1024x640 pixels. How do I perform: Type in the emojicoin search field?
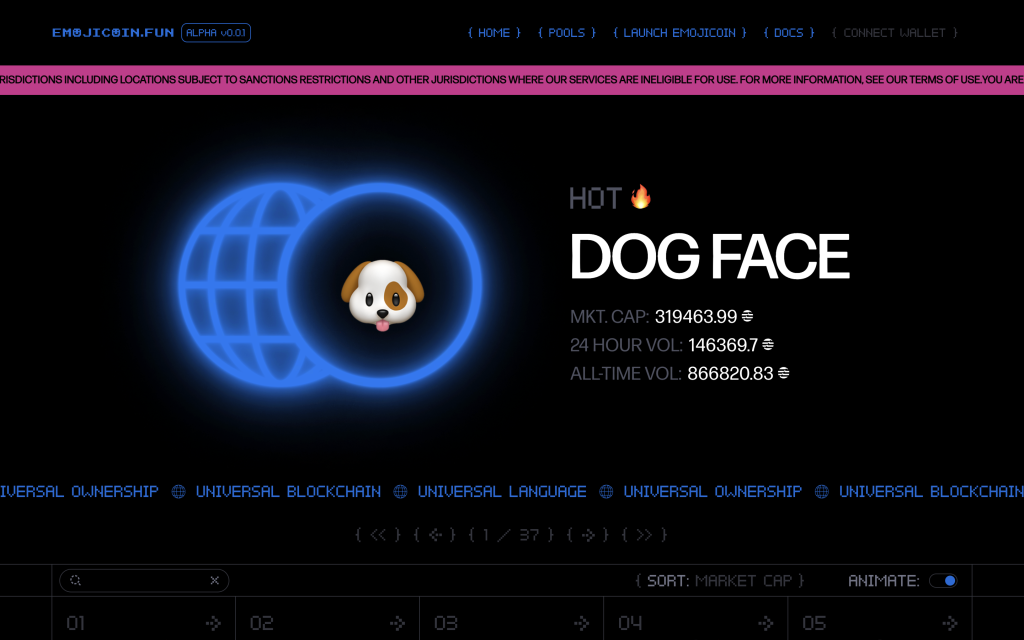(145, 580)
